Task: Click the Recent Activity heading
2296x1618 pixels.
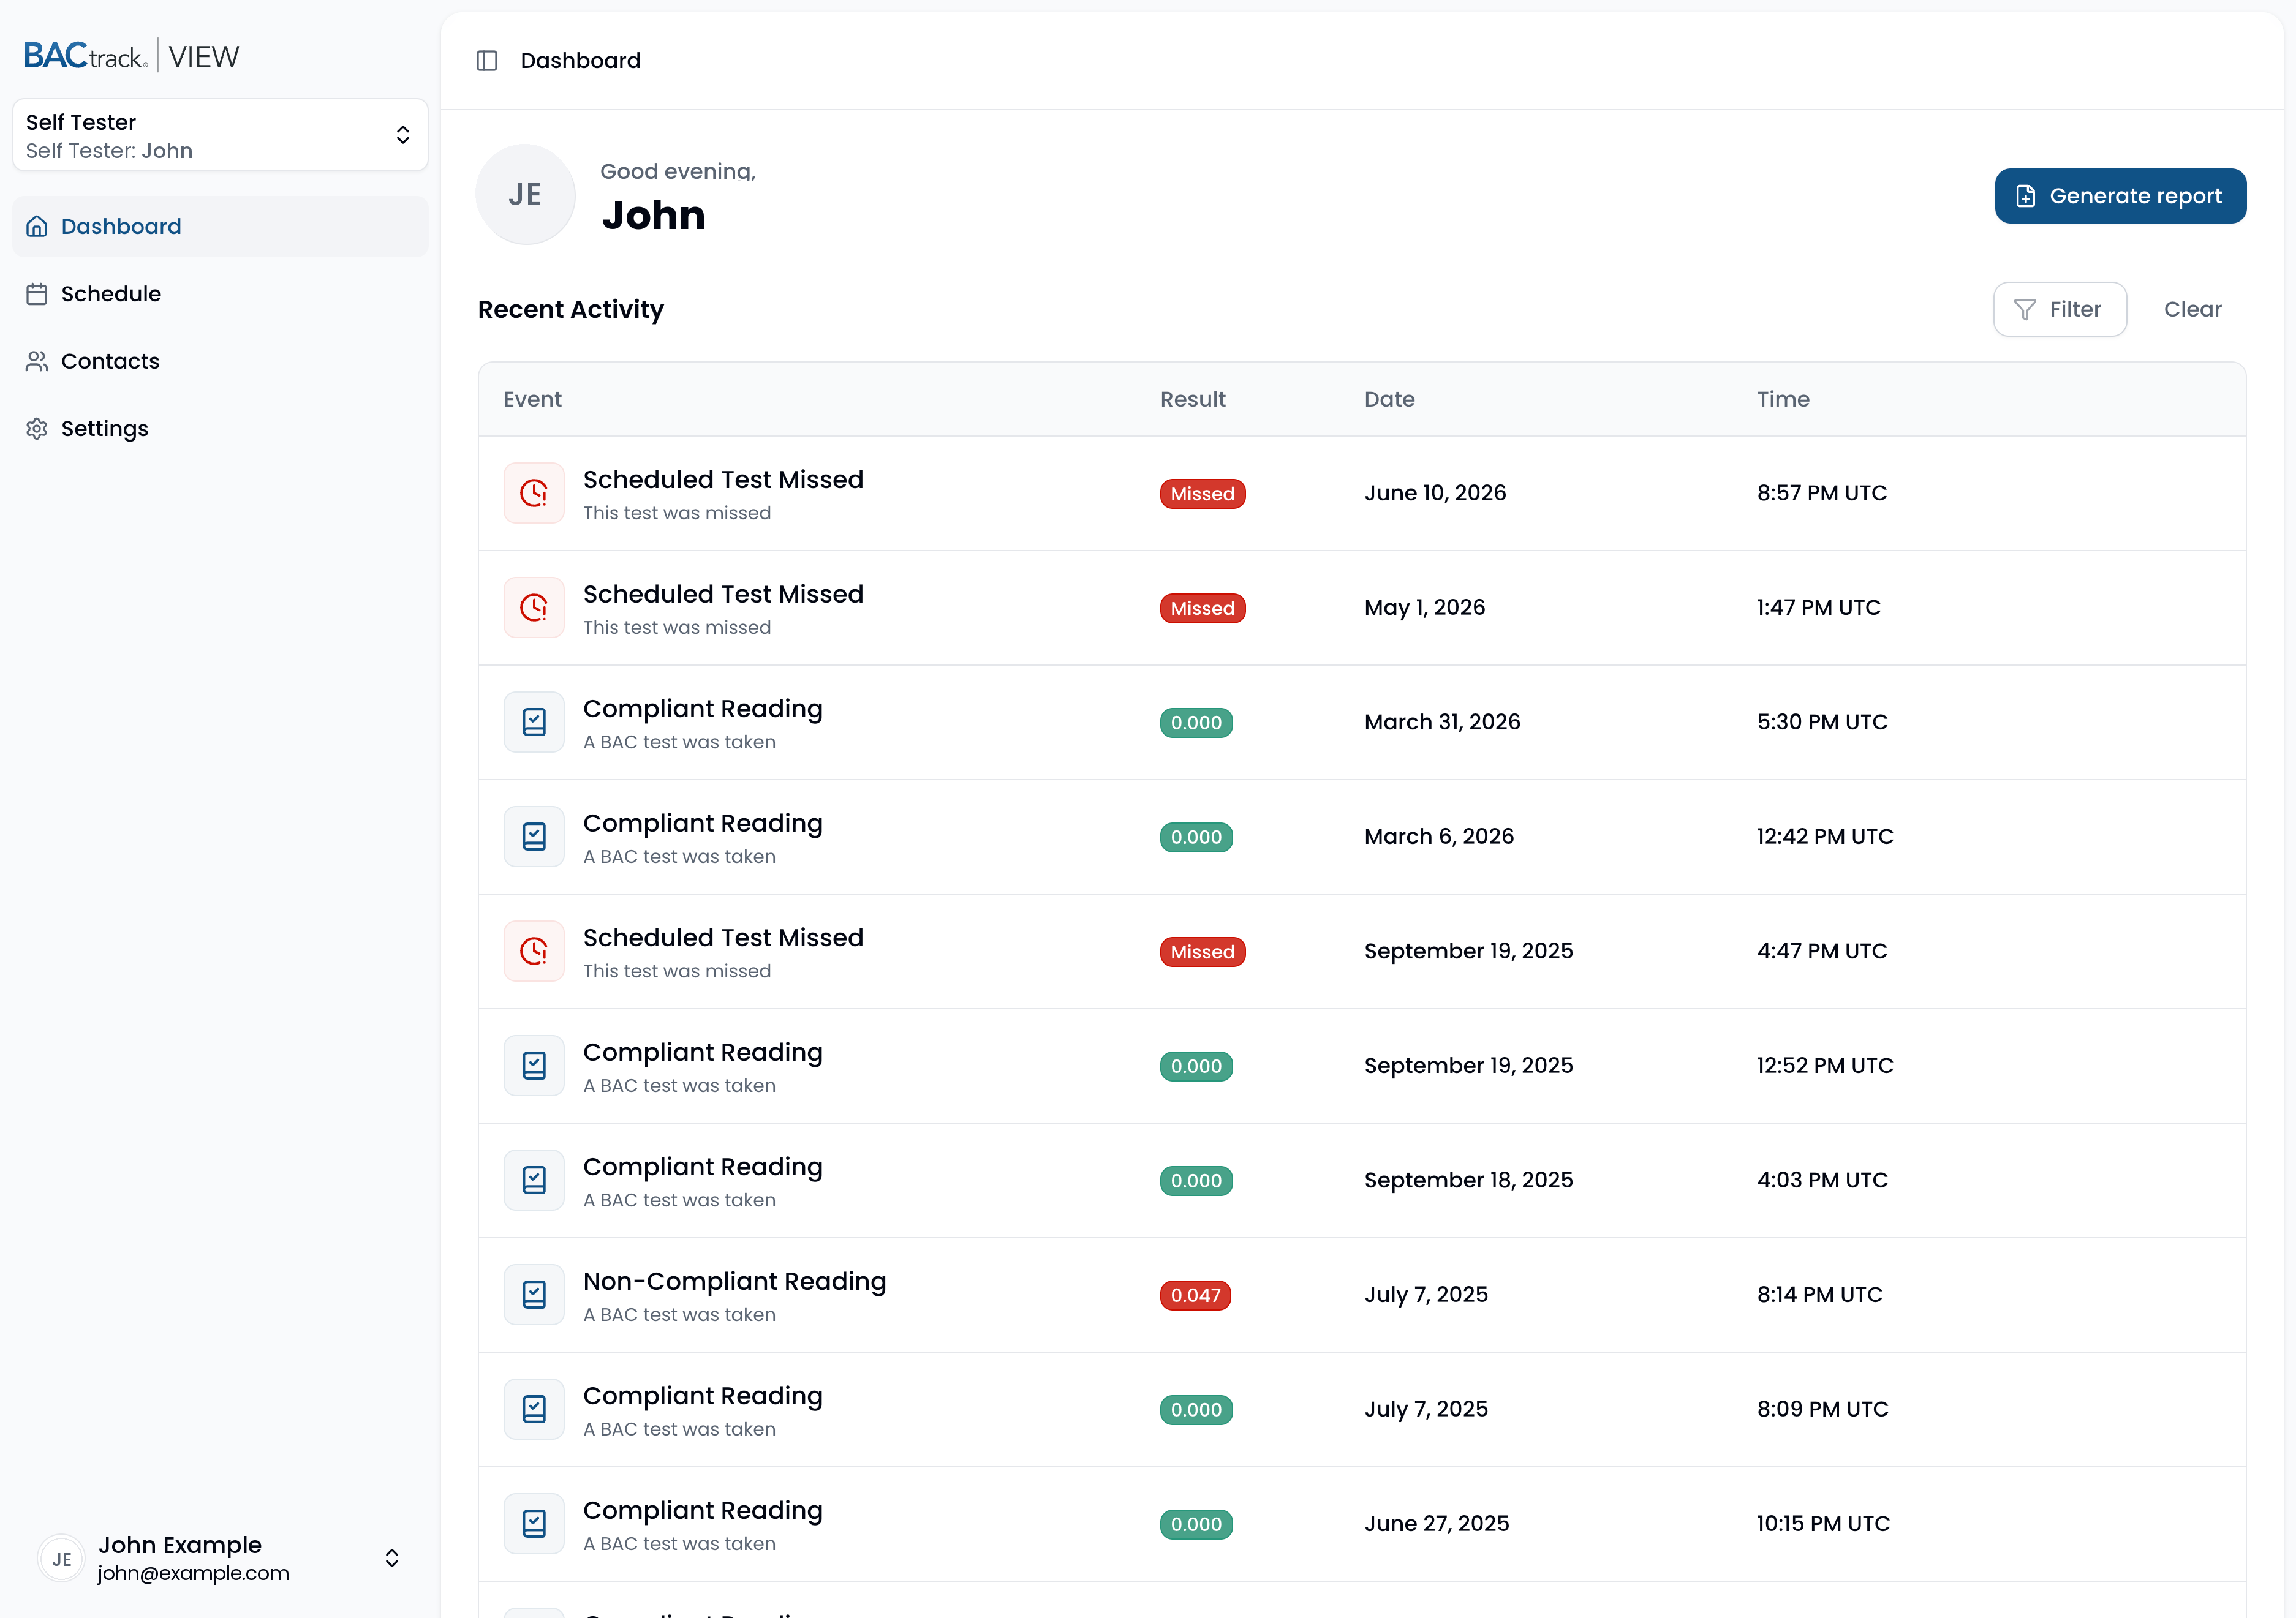Action: pos(570,310)
